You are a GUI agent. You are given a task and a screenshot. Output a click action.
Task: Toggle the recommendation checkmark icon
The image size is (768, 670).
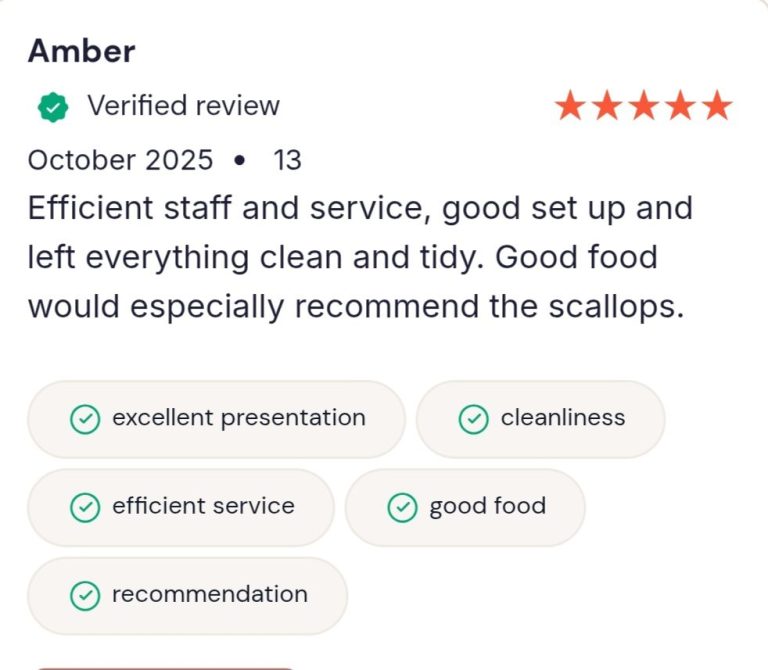[x=85, y=596]
